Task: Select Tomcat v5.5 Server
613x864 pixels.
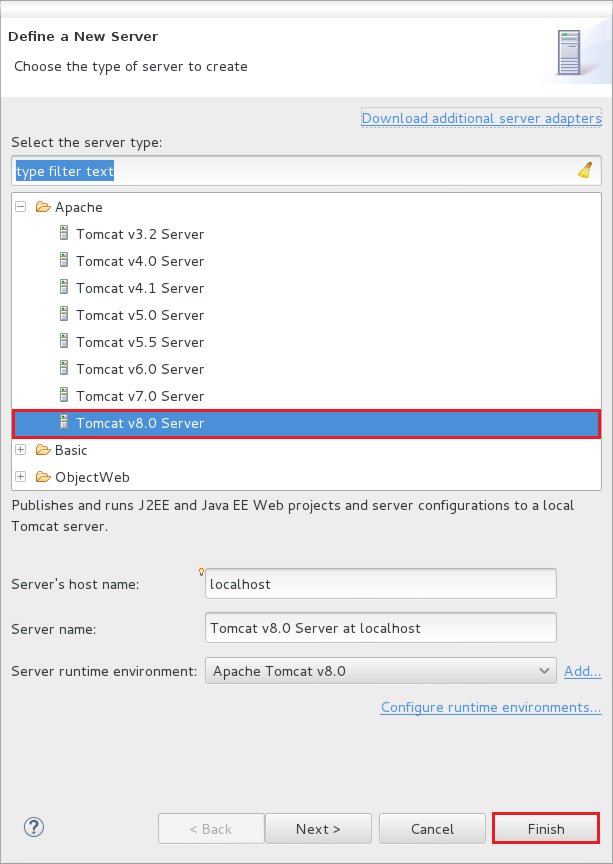Action: pyautogui.click(x=140, y=342)
